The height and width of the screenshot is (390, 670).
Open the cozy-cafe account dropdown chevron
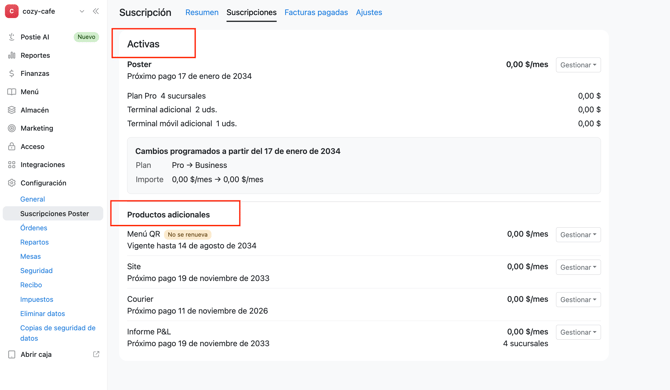click(x=82, y=12)
